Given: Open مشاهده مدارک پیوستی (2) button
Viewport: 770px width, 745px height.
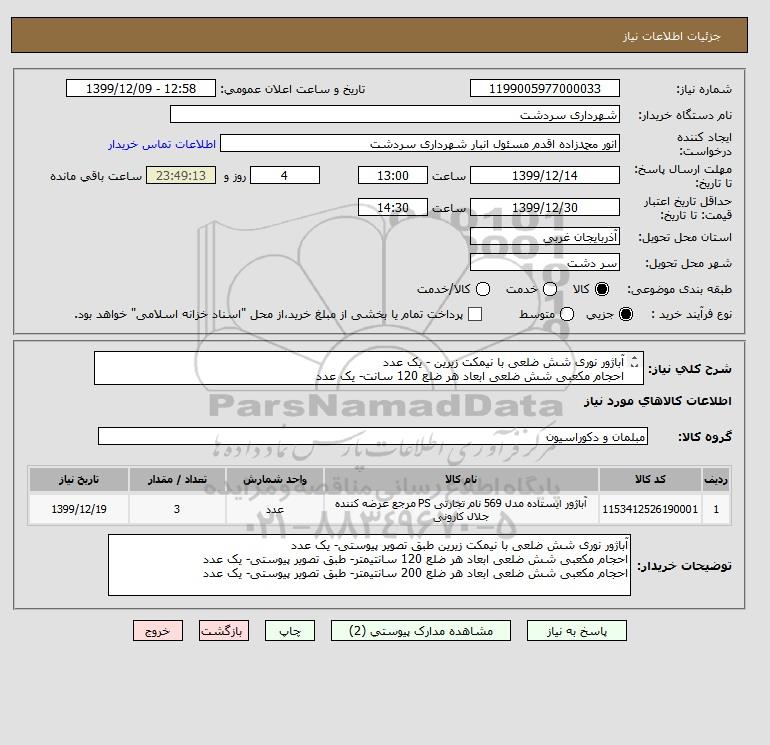Looking at the screenshot, I should [x=421, y=631].
